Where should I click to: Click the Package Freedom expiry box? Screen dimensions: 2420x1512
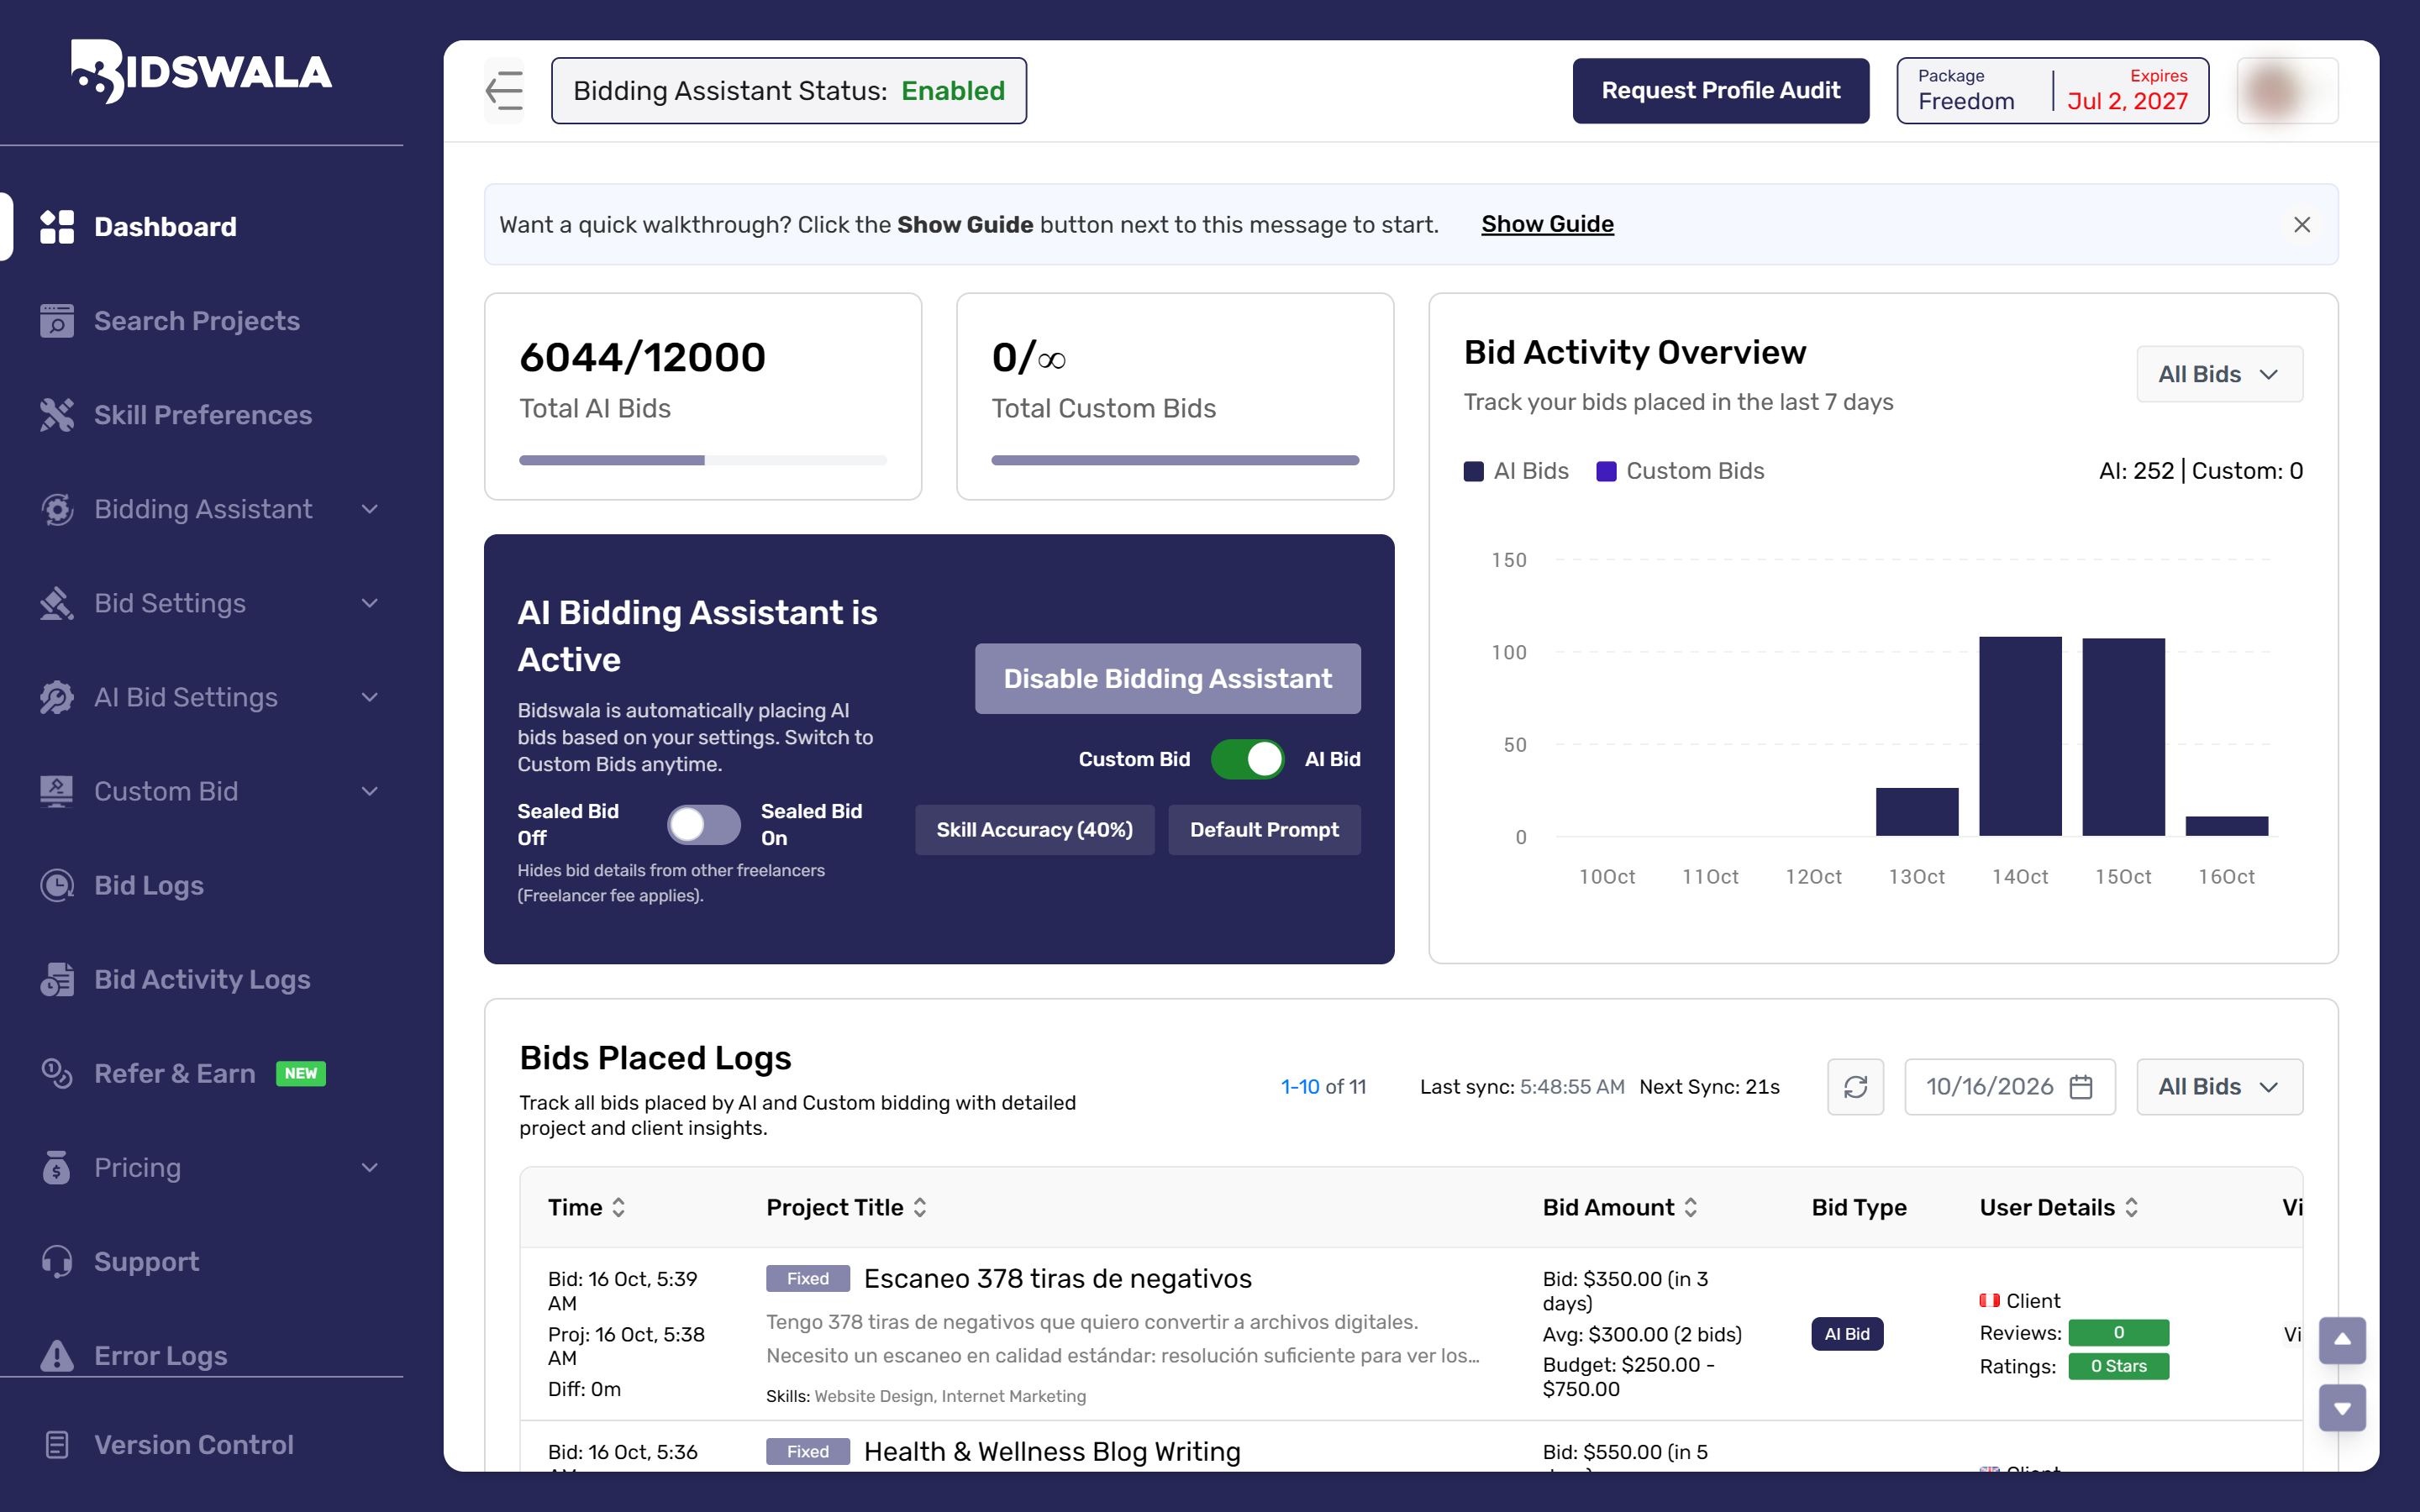[x=2052, y=91]
